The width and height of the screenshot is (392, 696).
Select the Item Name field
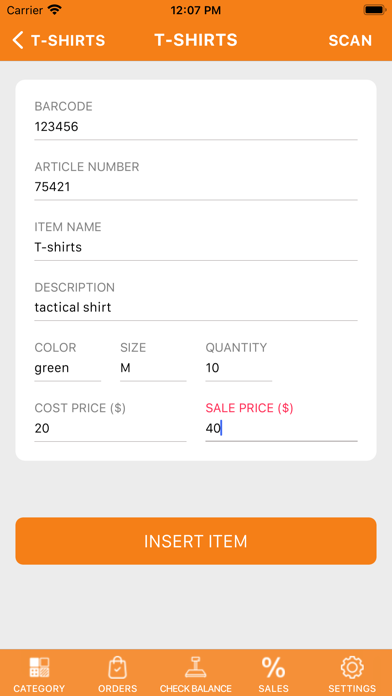point(196,247)
